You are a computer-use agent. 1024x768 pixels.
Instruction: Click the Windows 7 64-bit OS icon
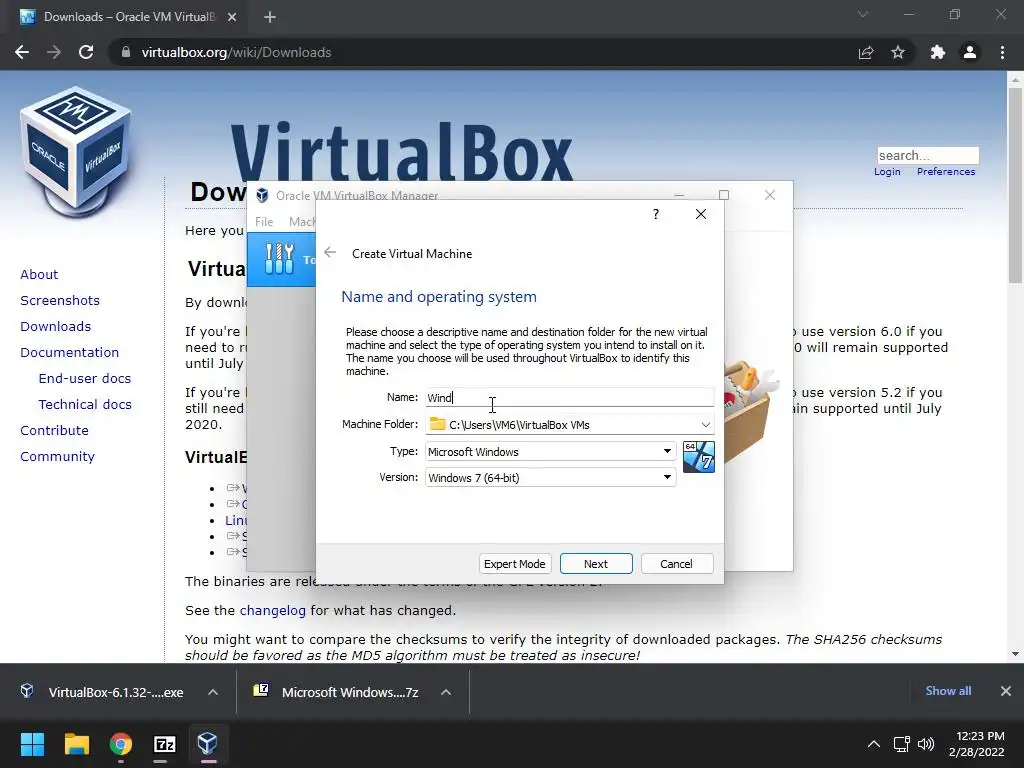click(x=698, y=456)
